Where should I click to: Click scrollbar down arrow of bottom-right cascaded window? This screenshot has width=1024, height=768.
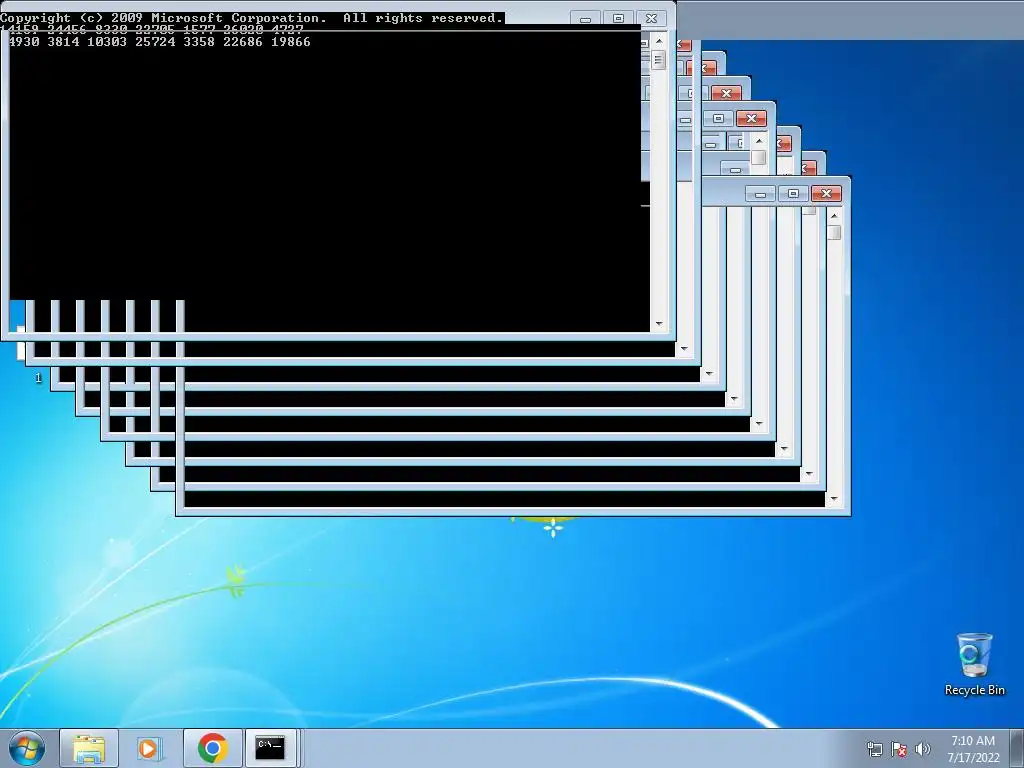pyautogui.click(x=834, y=500)
